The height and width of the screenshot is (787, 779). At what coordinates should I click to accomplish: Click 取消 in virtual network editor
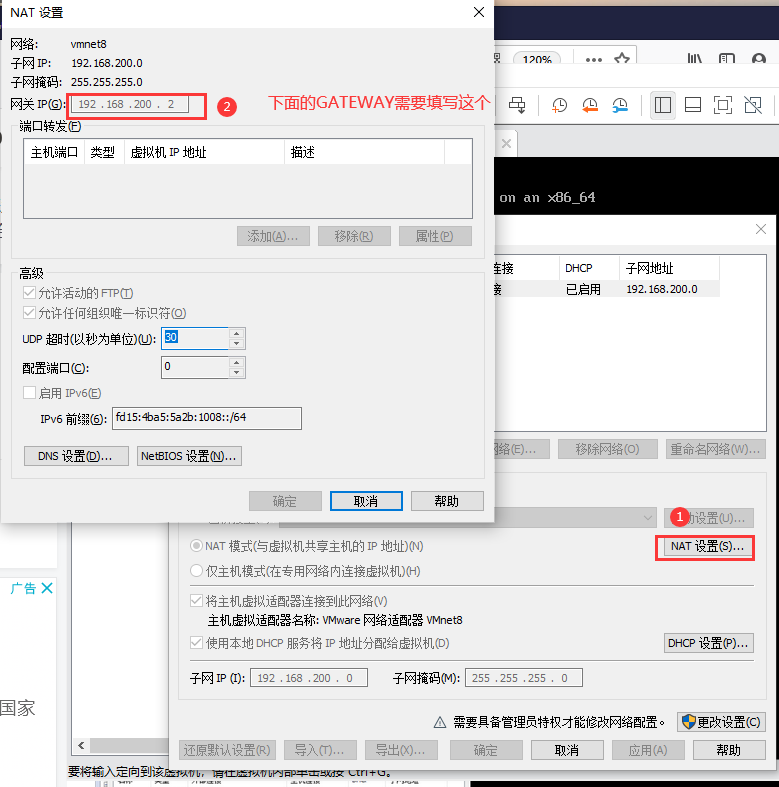[x=567, y=750]
